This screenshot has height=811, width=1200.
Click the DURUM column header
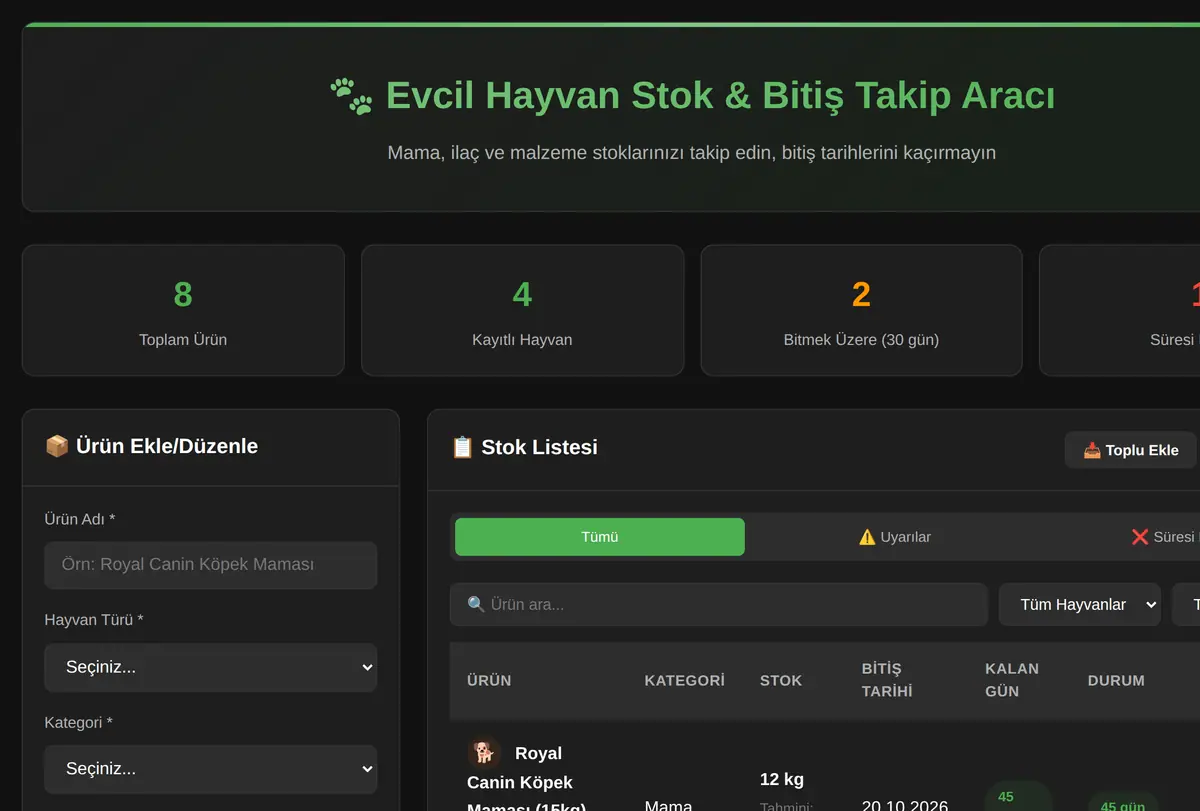[x=1116, y=680]
